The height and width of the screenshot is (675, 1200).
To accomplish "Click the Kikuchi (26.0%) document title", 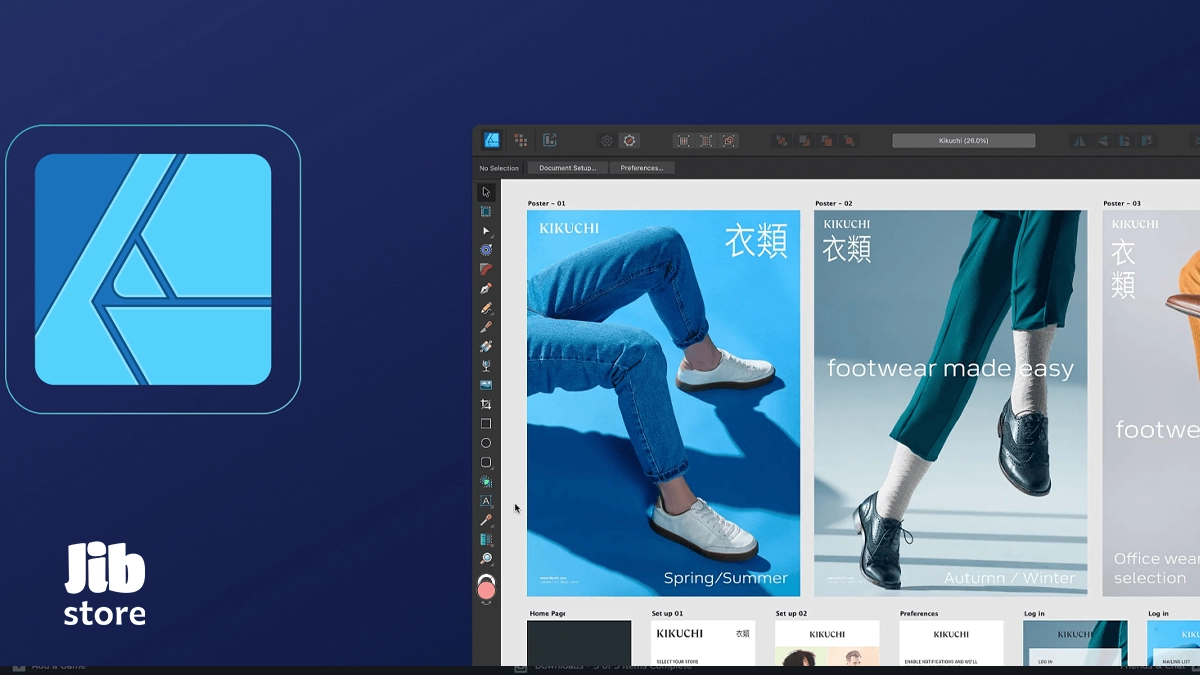I will point(964,141).
